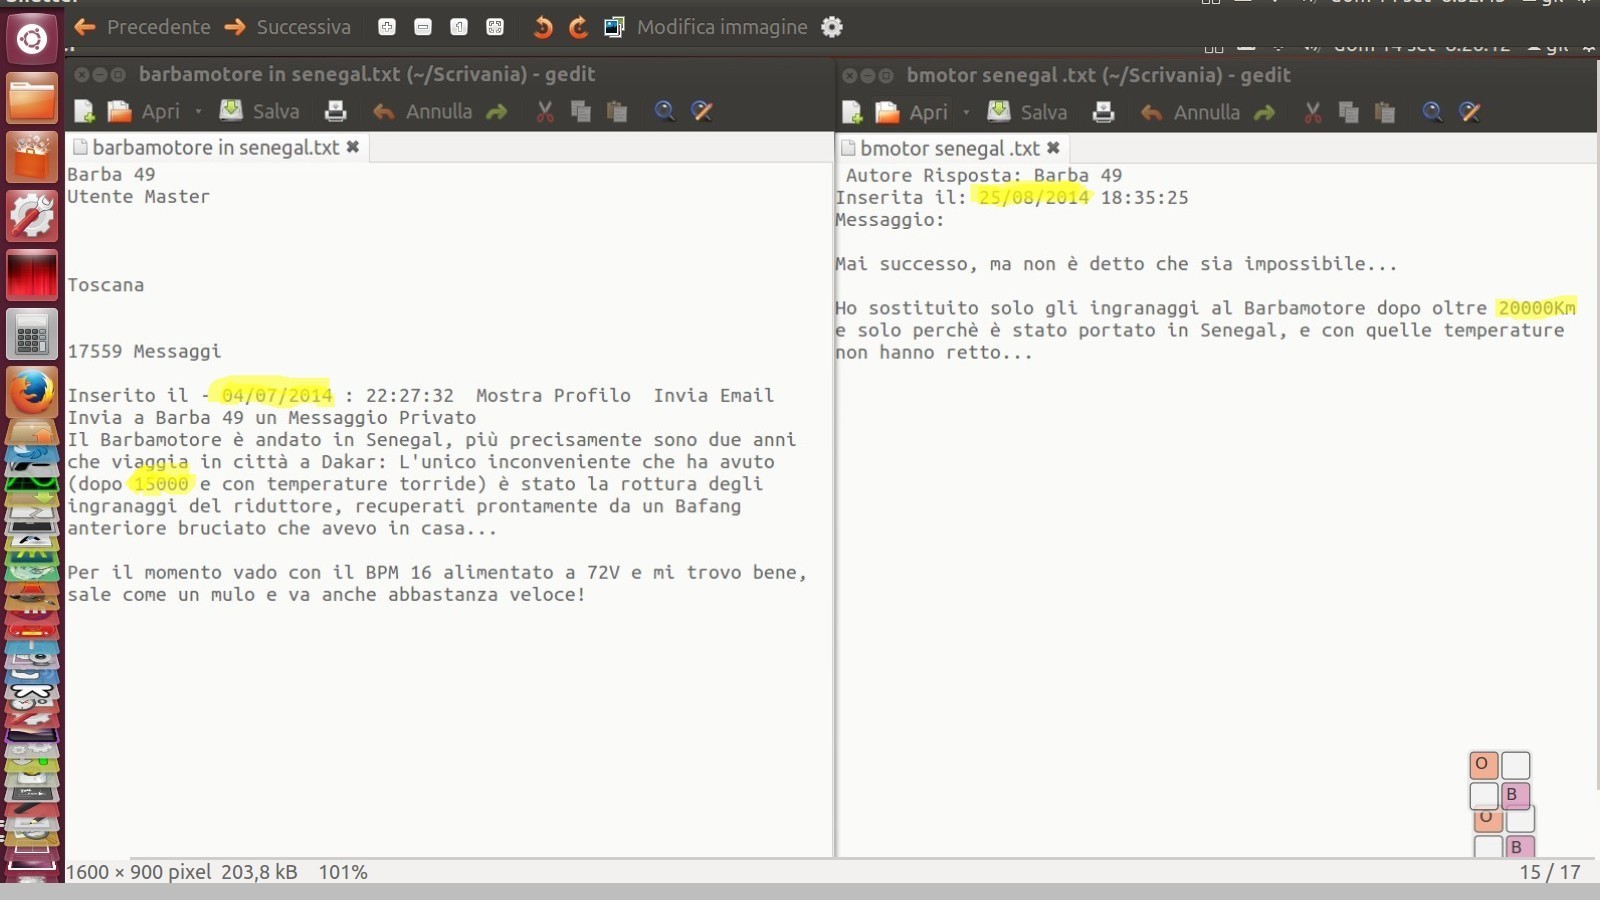The image size is (1600, 900).
Task: Create new document in bmotor gedit window
Action: (x=852, y=112)
